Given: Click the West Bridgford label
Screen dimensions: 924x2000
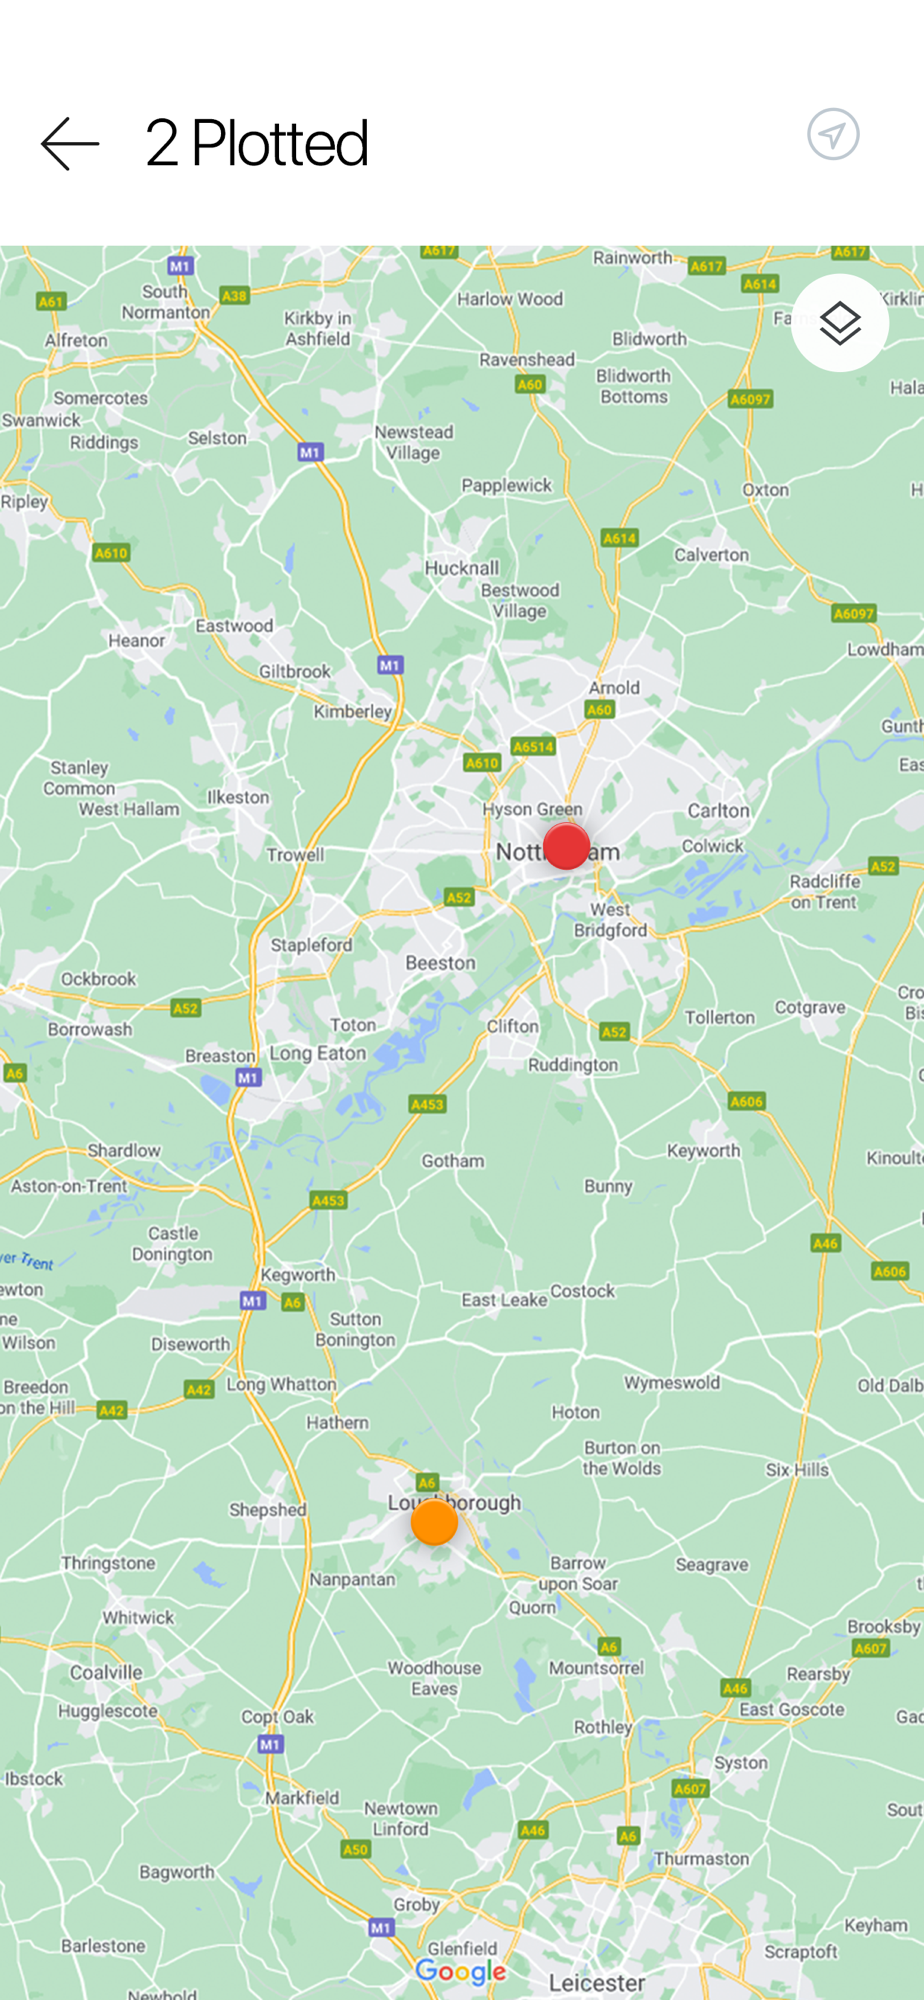Looking at the screenshot, I should coord(610,920).
